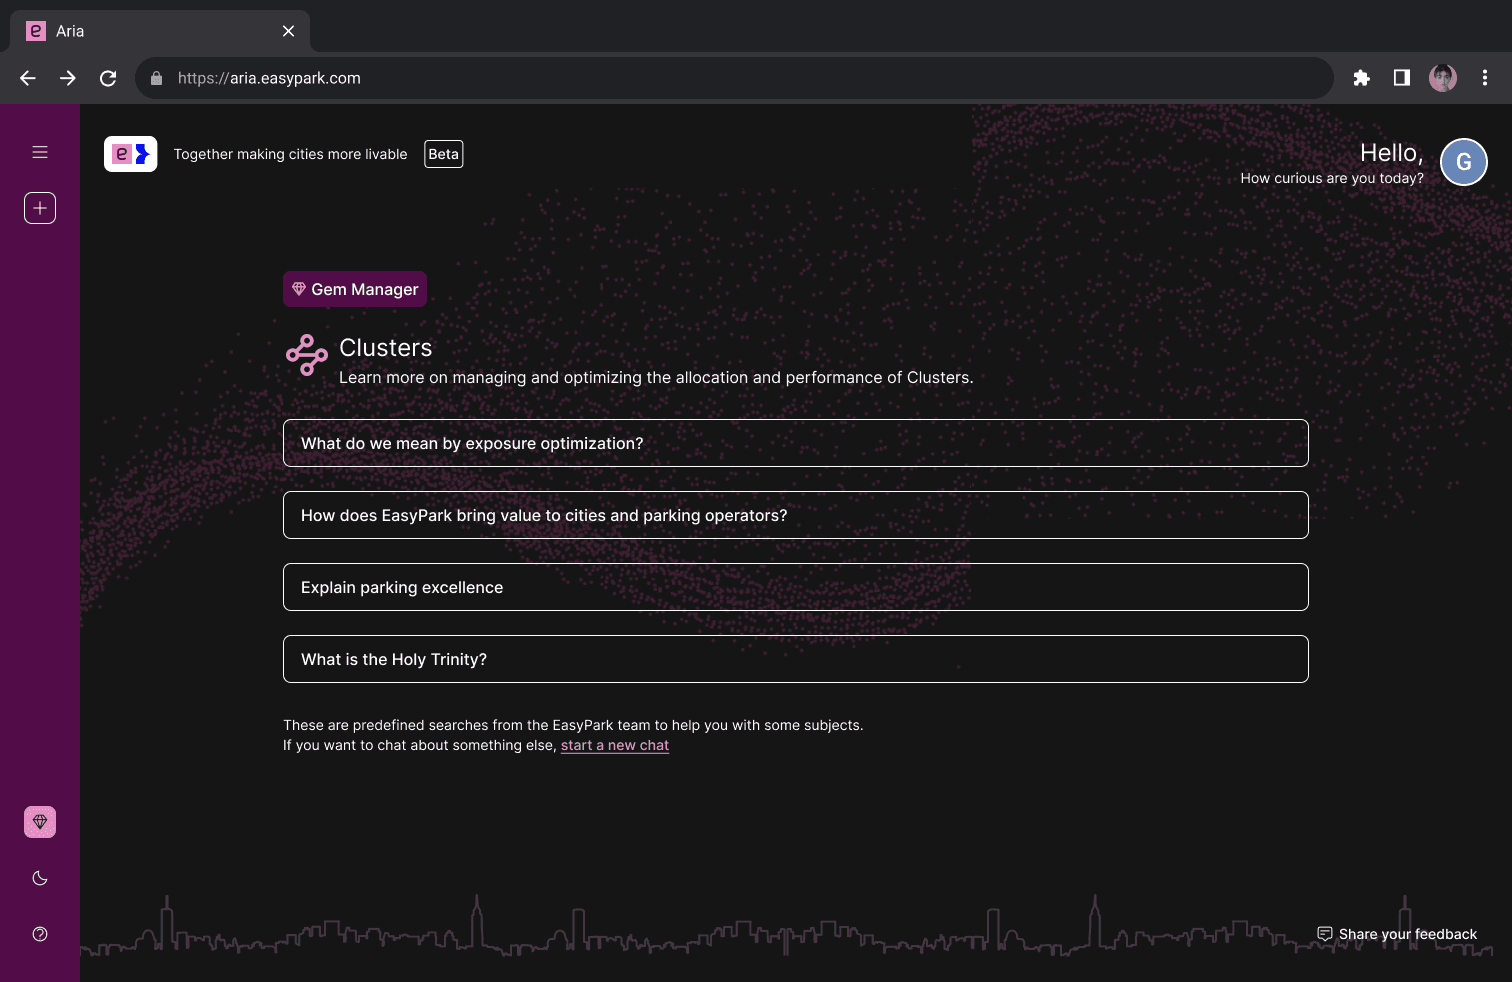This screenshot has height=982, width=1512.
Task: Click the Beta badge
Action: point(444,154)
